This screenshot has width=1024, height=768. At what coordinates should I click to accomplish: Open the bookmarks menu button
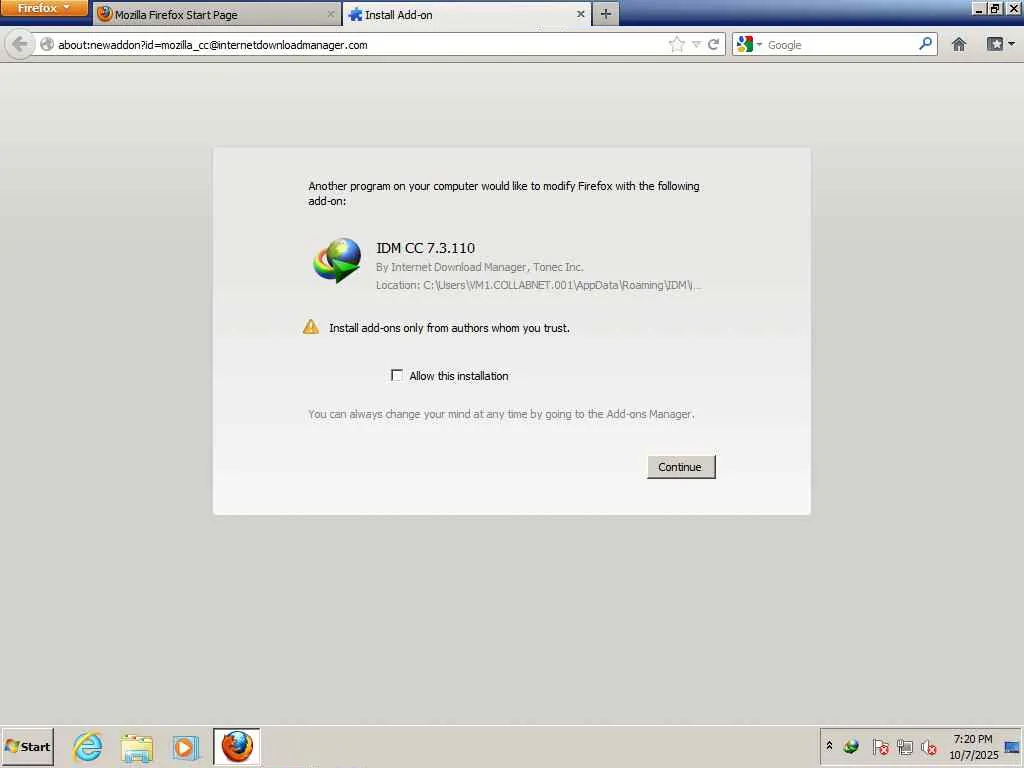pos(1000,44)
